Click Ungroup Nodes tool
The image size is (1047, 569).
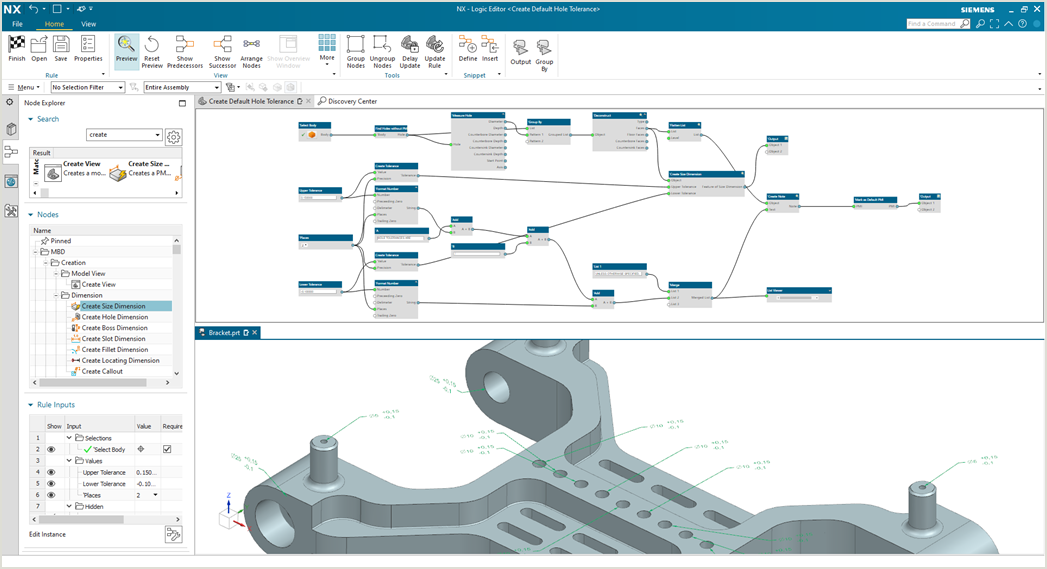tap(382, 51)
